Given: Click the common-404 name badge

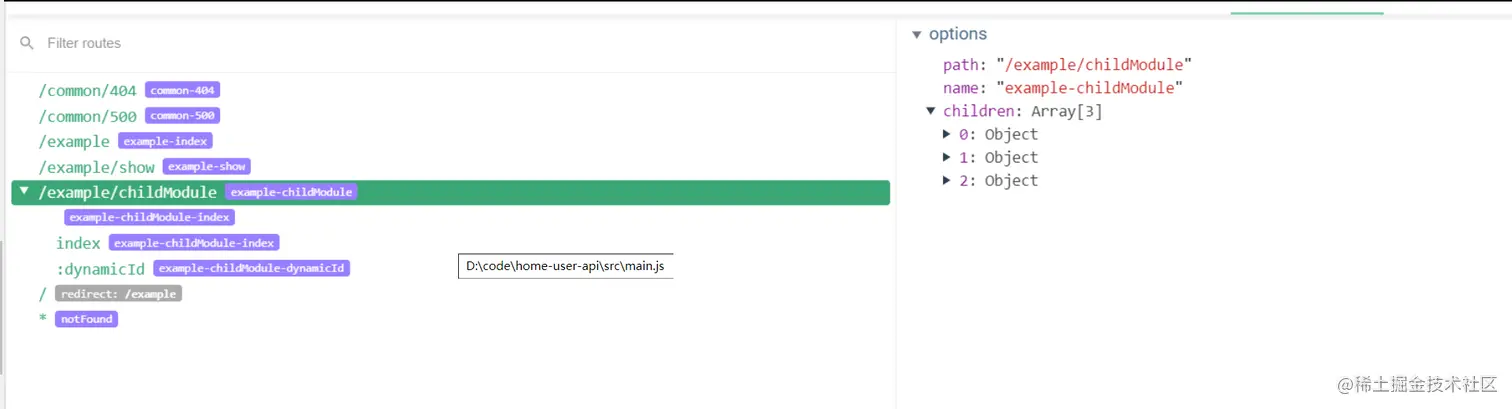Looking at the screenshot, I should tap(182, 90).
